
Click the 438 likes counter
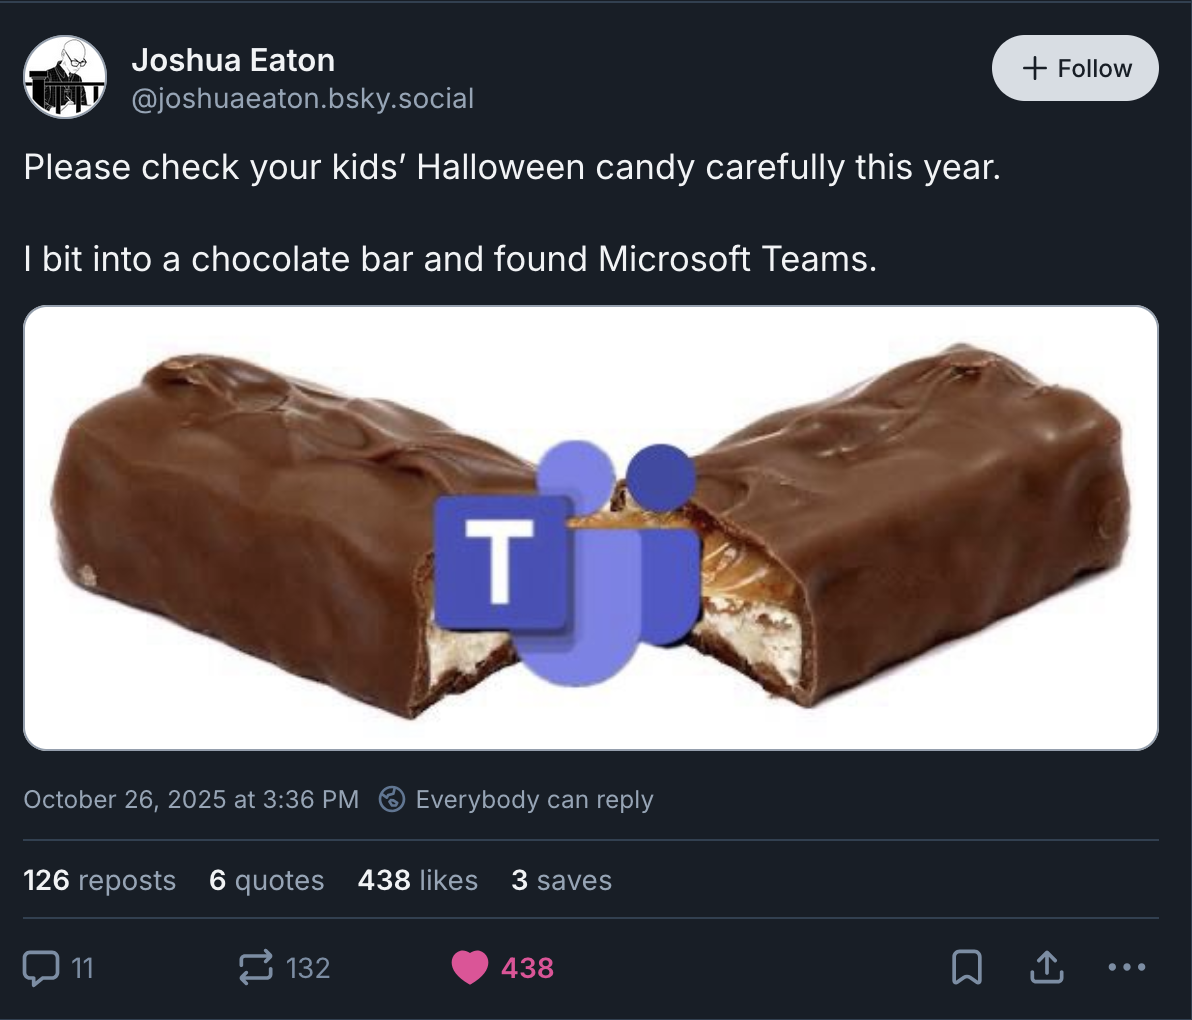(x=417, y=880)
